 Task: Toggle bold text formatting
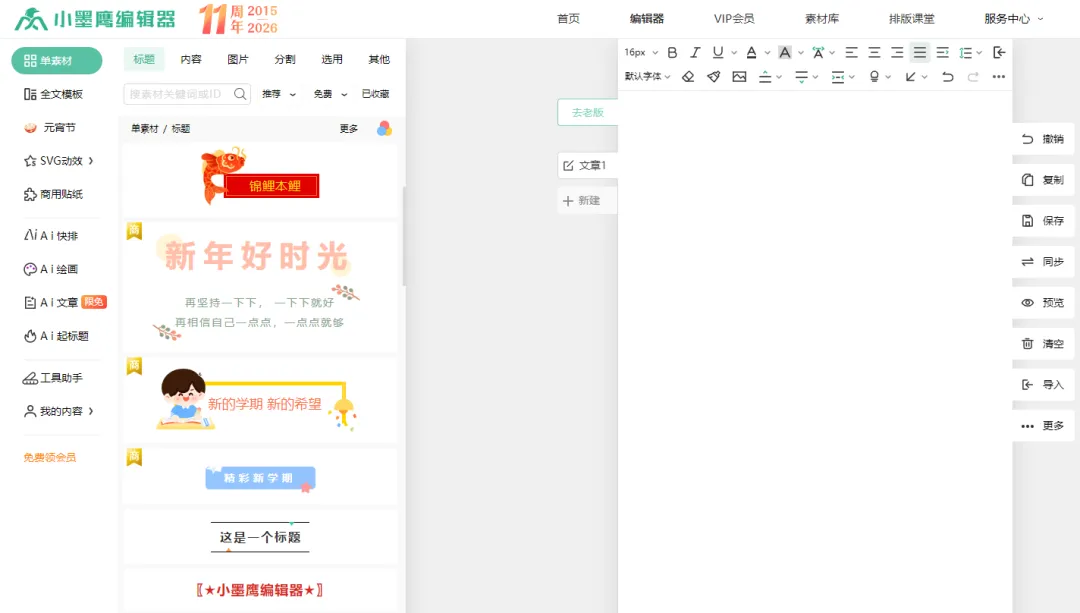pyautogui.click(x=672, y=52)
